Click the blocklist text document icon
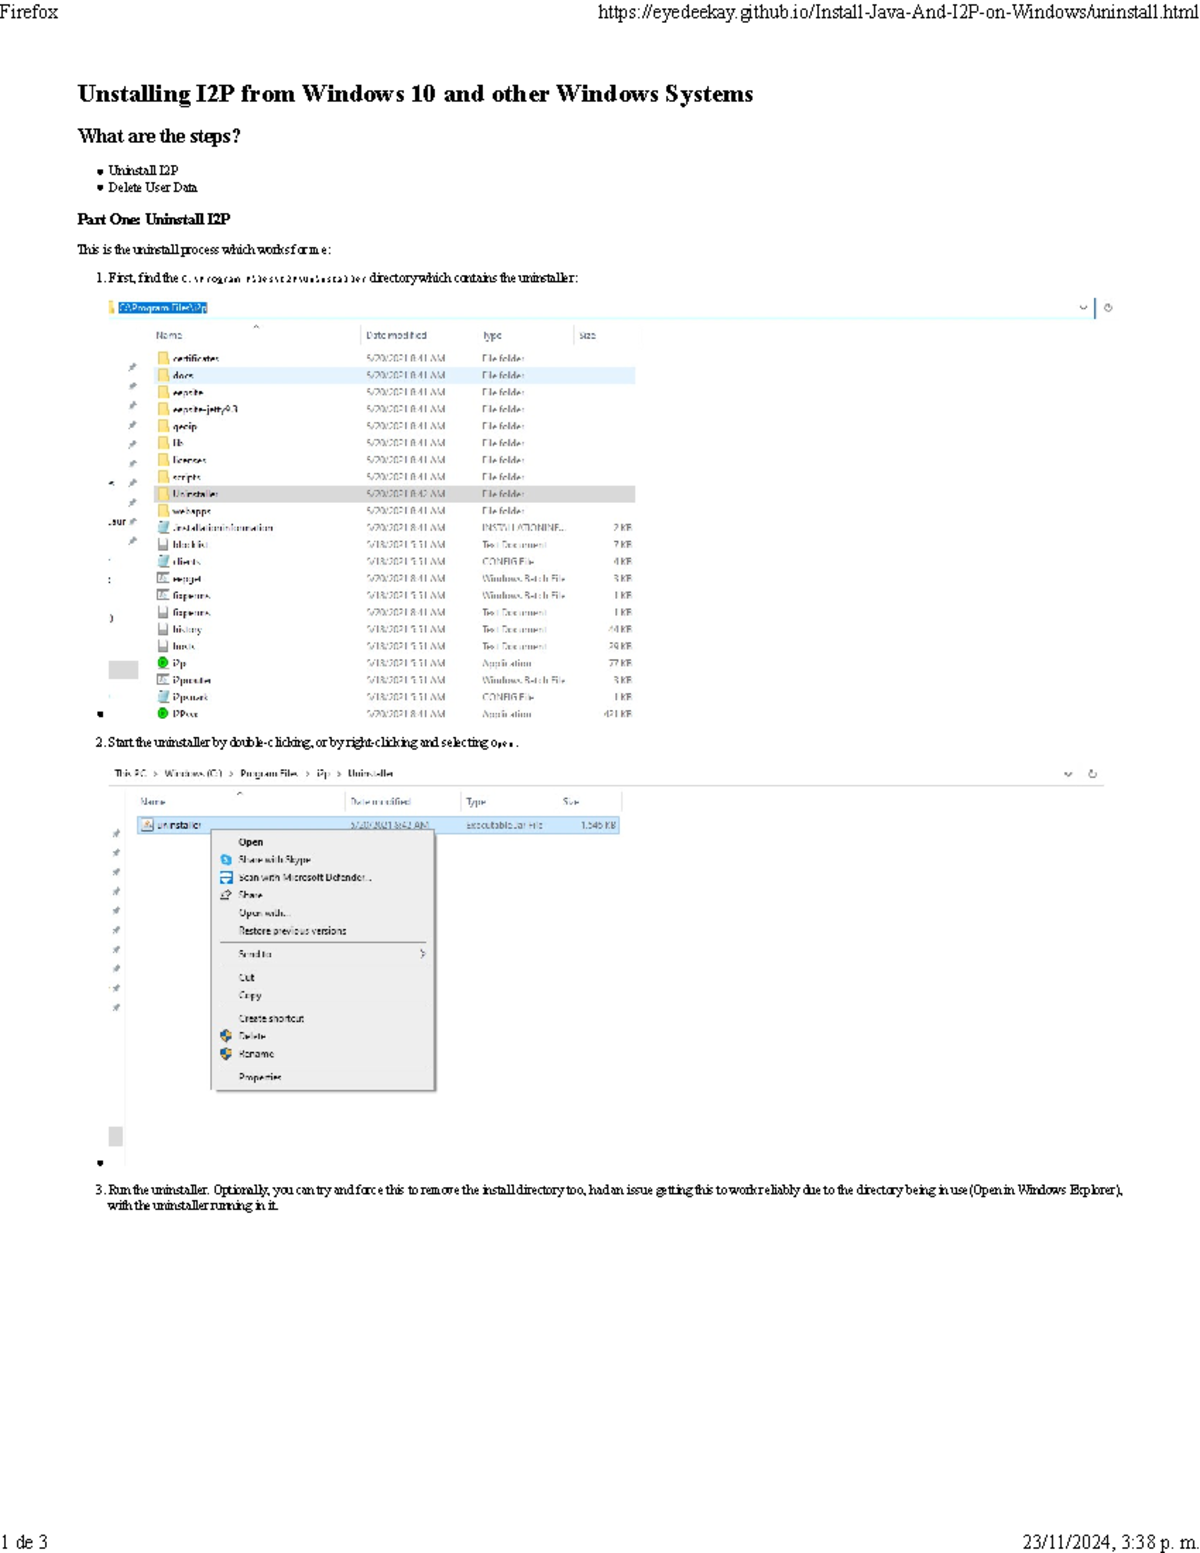The height and width of the screenshot is (1553, 1200). coord(163,544)
